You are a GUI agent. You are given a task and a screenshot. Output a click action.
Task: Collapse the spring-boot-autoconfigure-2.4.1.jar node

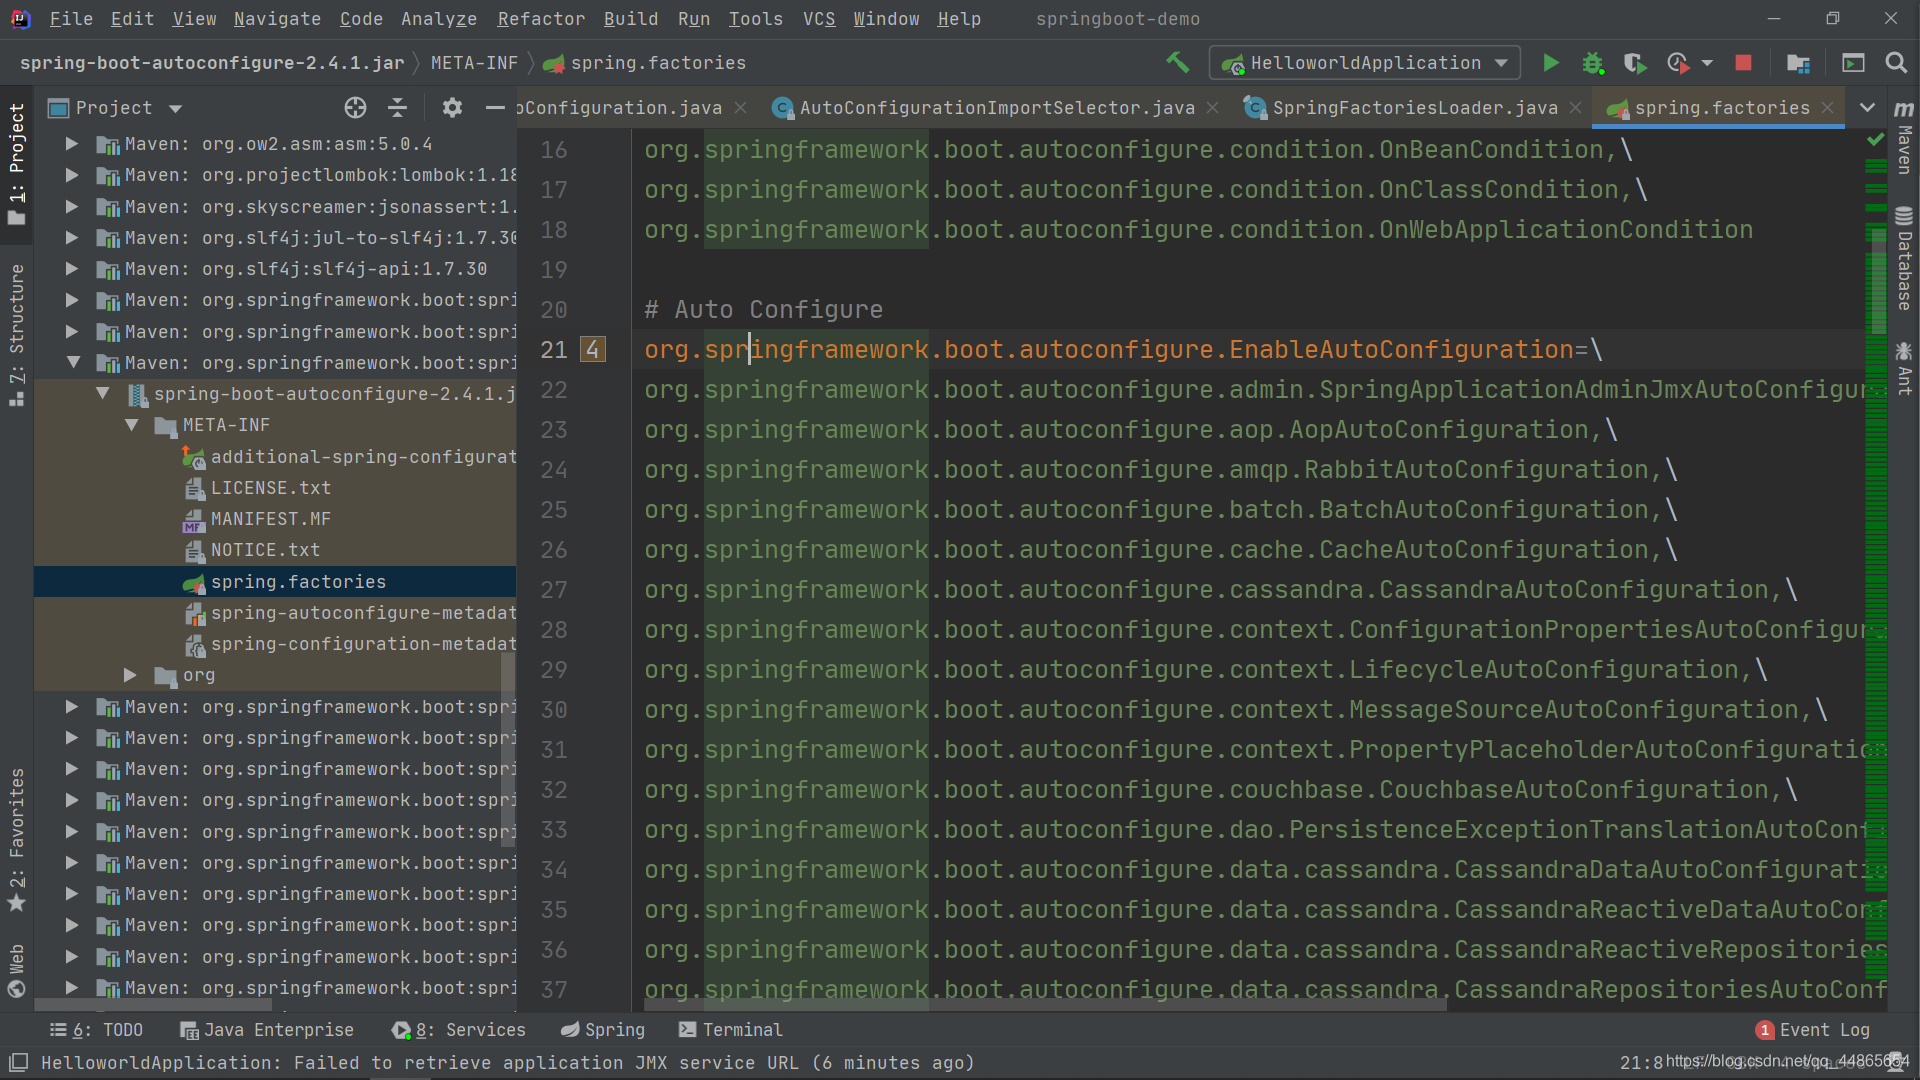[102, 394]
